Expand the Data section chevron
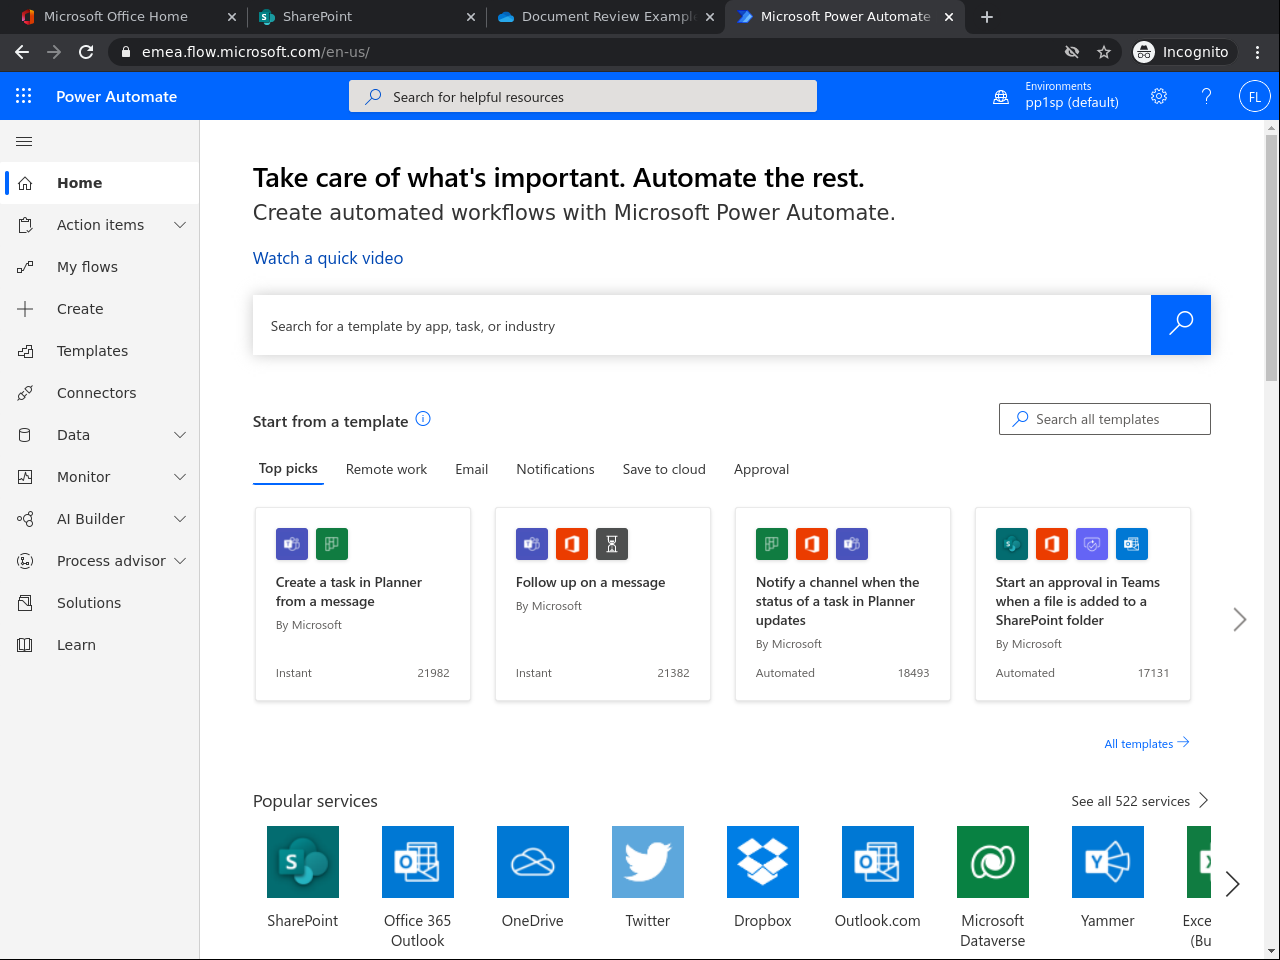 [x=180, y=435]
